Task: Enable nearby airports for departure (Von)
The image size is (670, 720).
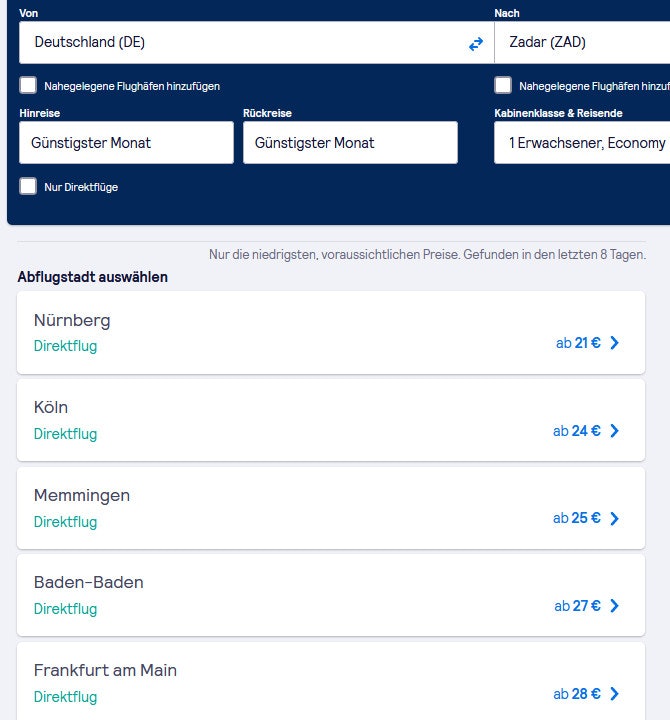Action: (x=28, y=86)
